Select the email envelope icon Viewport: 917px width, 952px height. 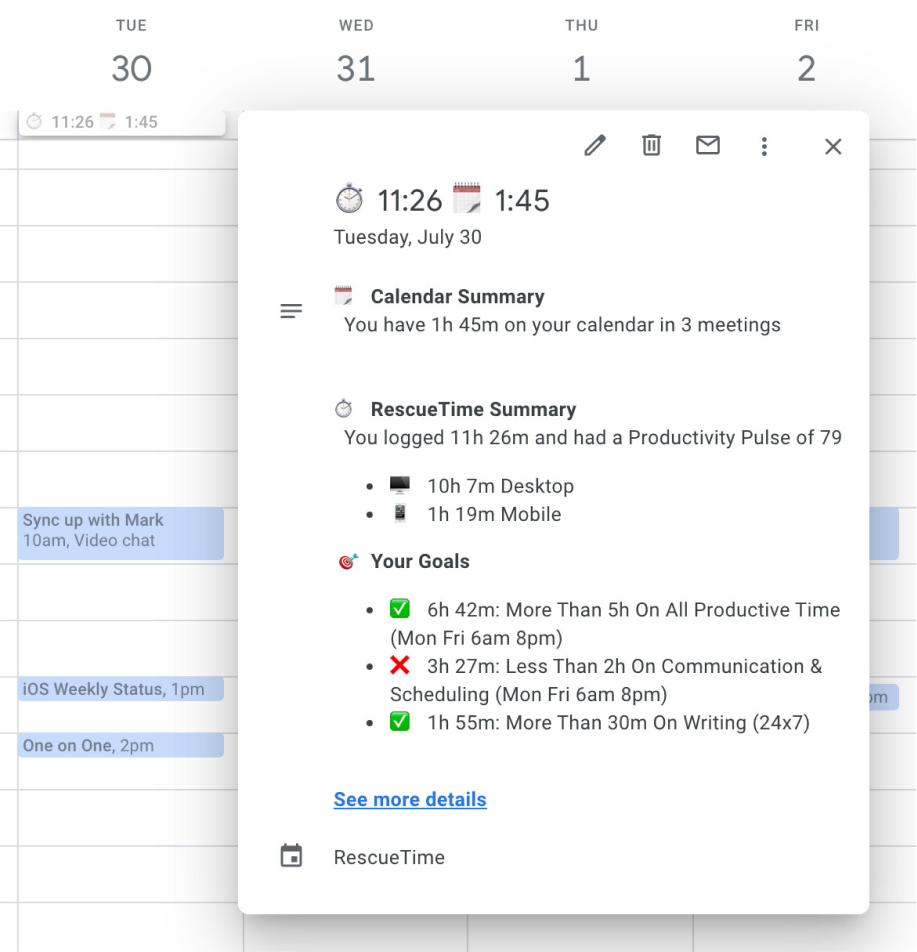(x=708, y=145)
